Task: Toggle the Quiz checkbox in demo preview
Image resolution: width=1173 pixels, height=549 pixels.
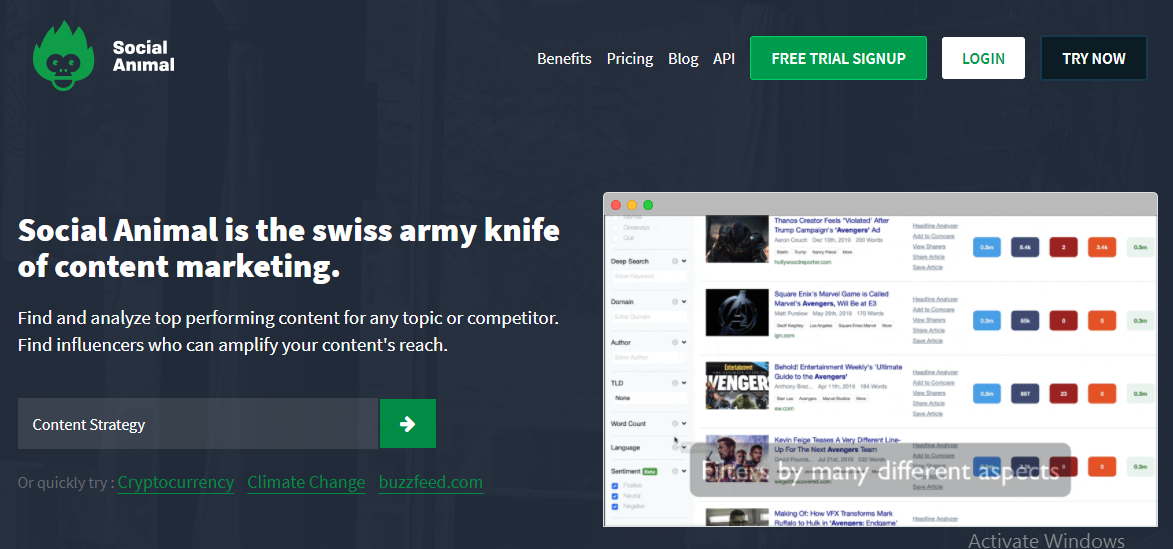Action: click(x=615, y=238)
